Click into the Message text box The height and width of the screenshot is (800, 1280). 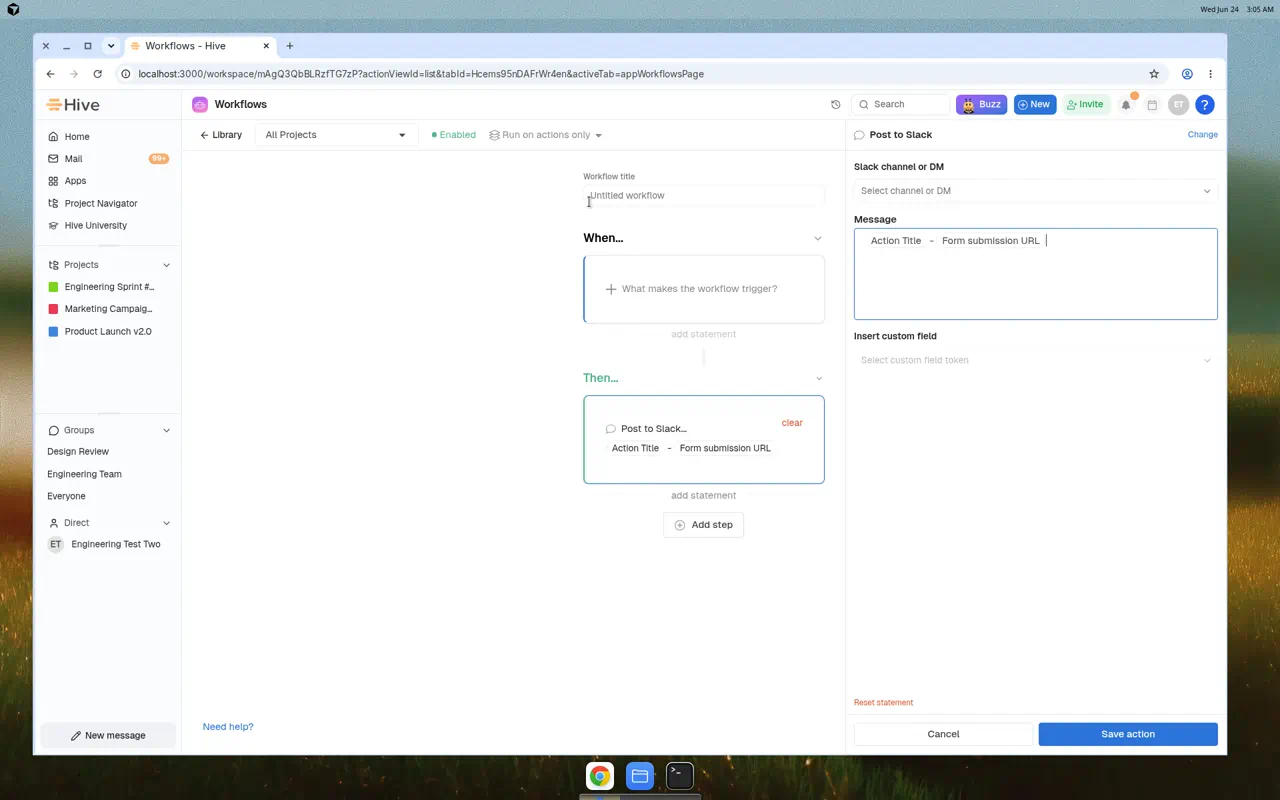click(1036, 274)
